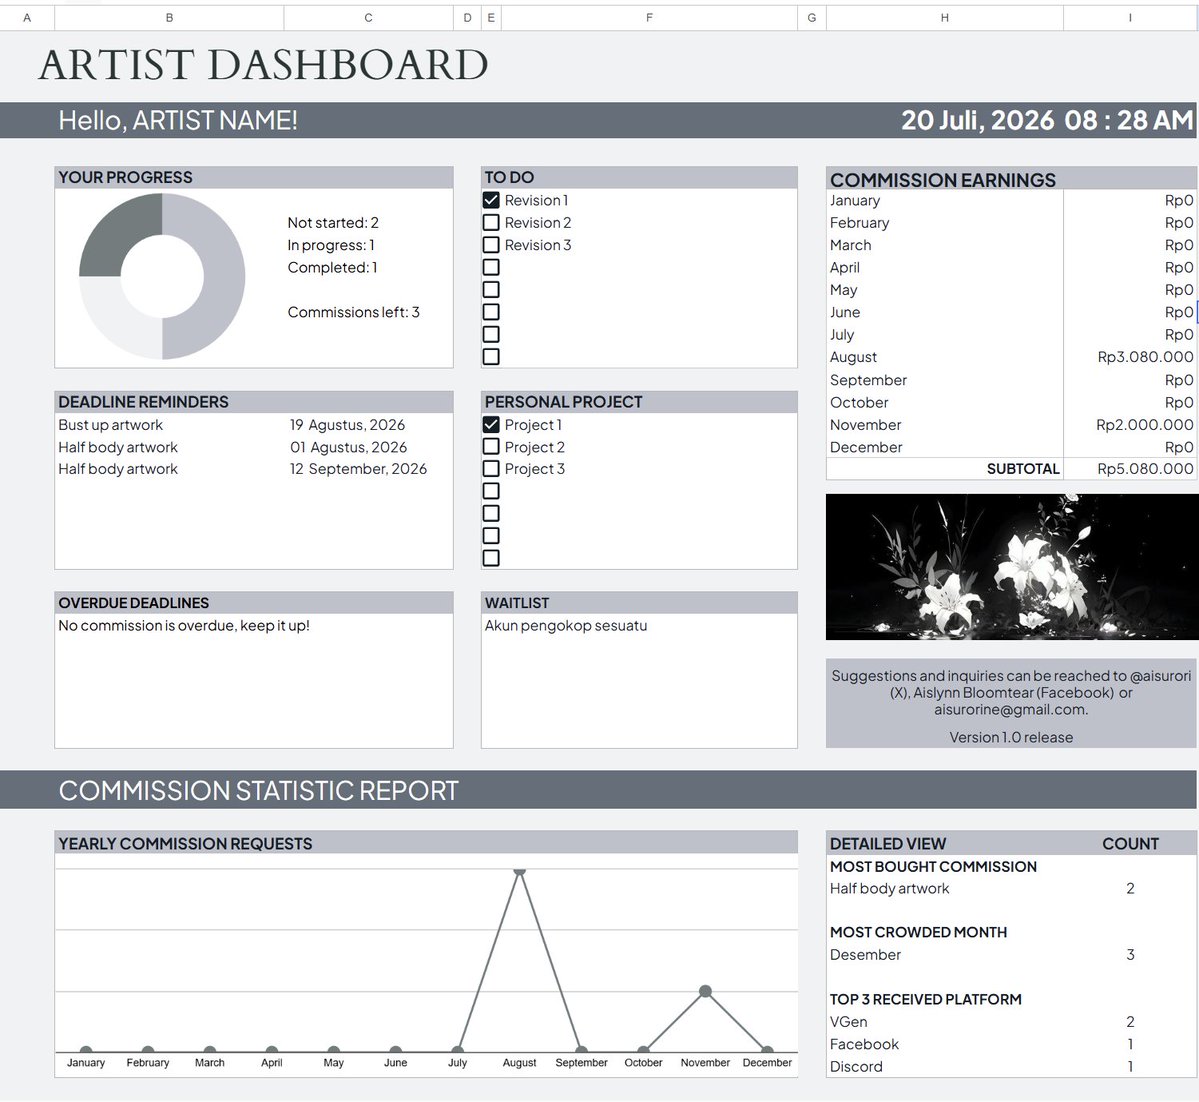The width and height of the screenshot is (1199, 1102).
Task: Select the February earnings month cell
Action: click(945, 223)
